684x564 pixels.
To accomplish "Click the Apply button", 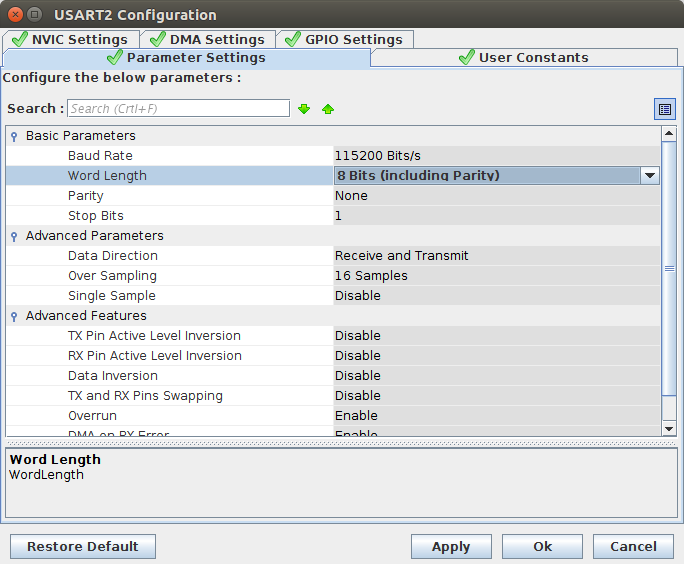I will [451, 546].
